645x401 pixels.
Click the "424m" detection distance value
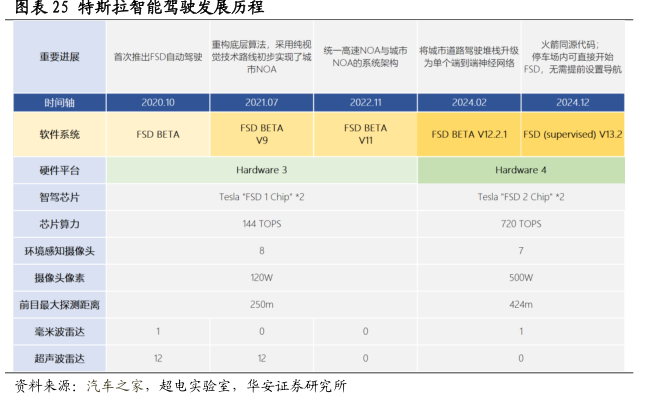tap(520, 304)
